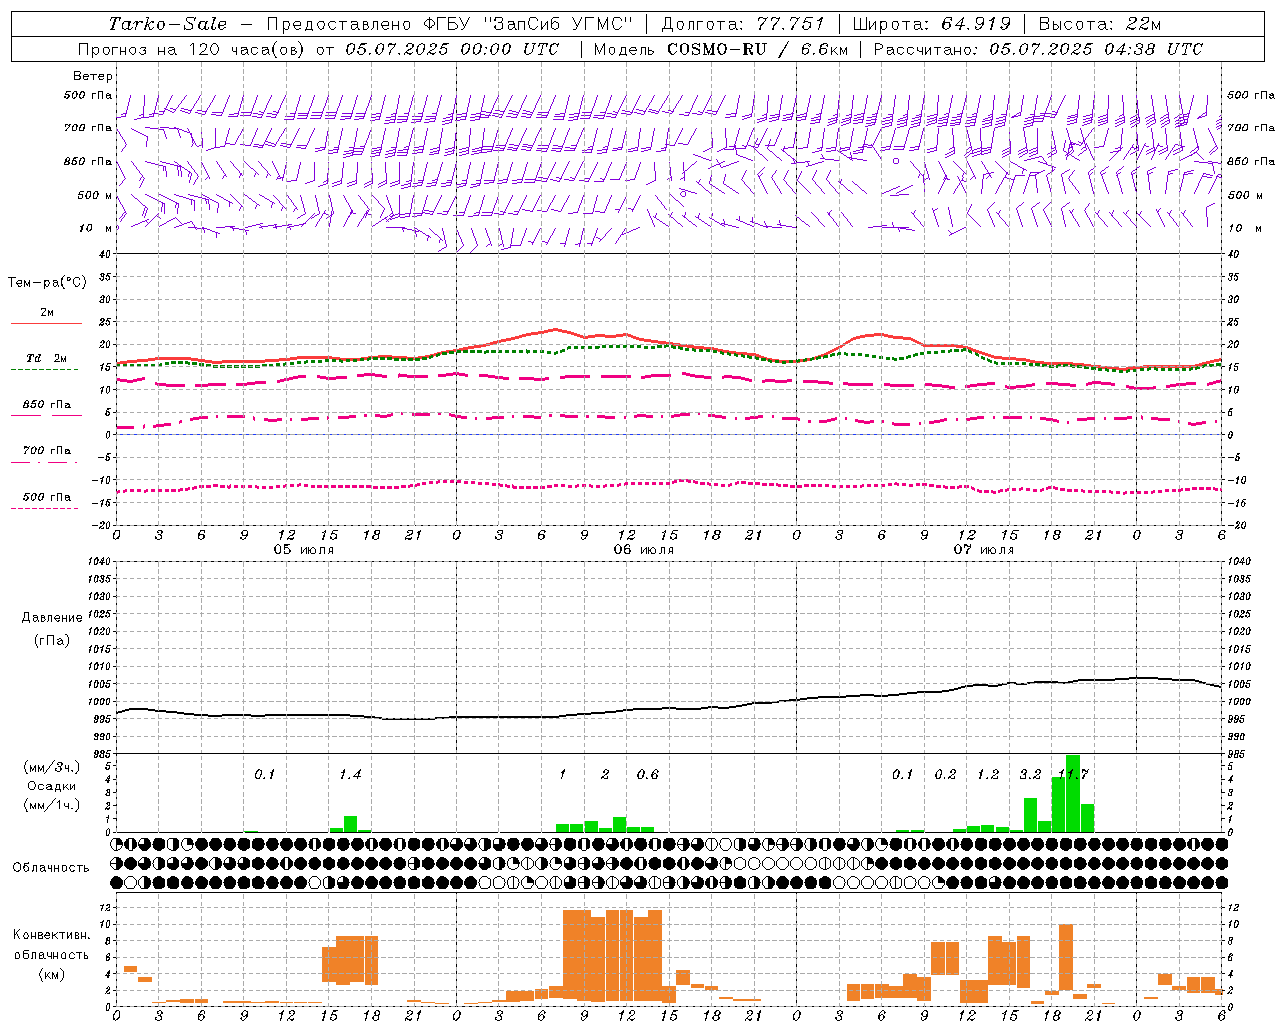The height and width of the screenshot is (1024, 1280).
Task: Click the 1.2 precipitation total
Action: pyautogui.click(x=988, y=775)
